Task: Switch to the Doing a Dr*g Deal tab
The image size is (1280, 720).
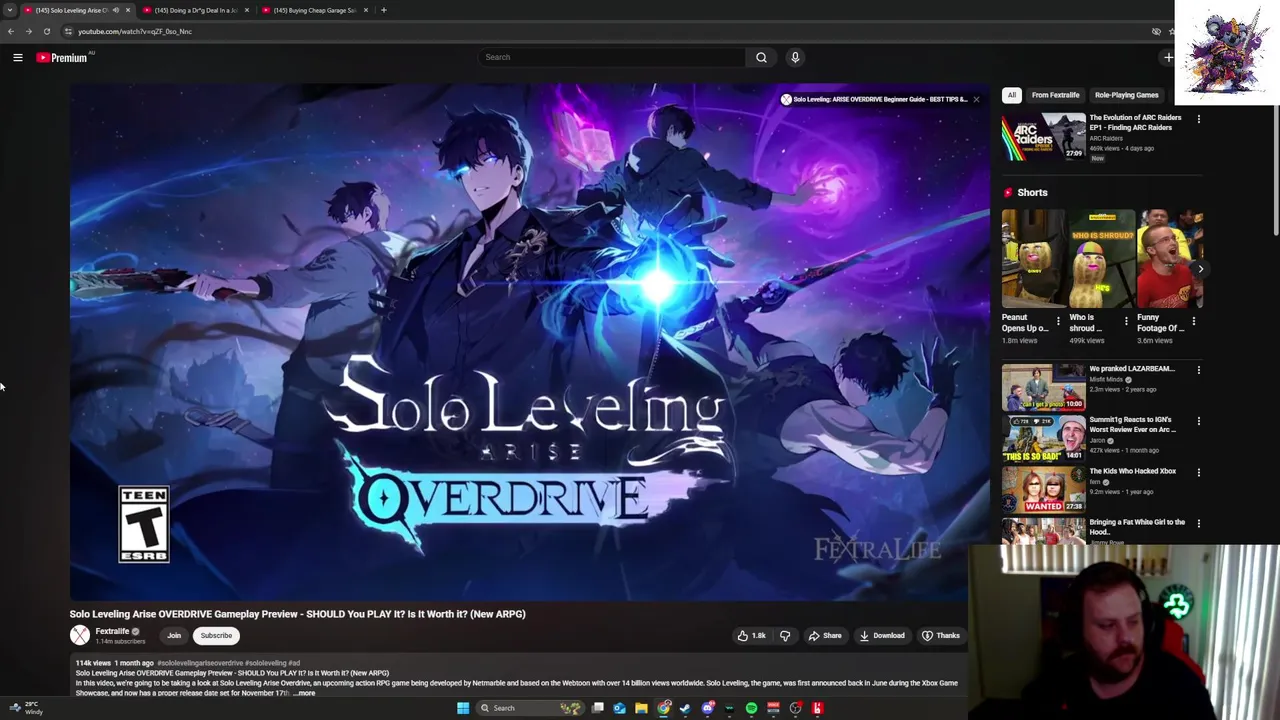Action: click(x=196, y=10)
